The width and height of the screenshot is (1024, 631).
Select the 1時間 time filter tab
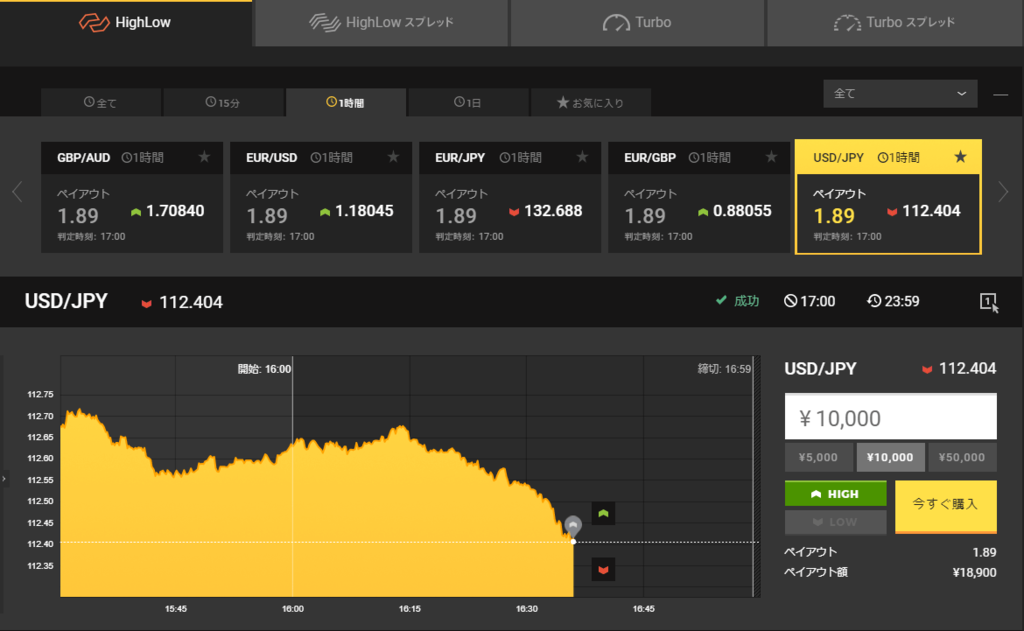[x=345, y=103]
